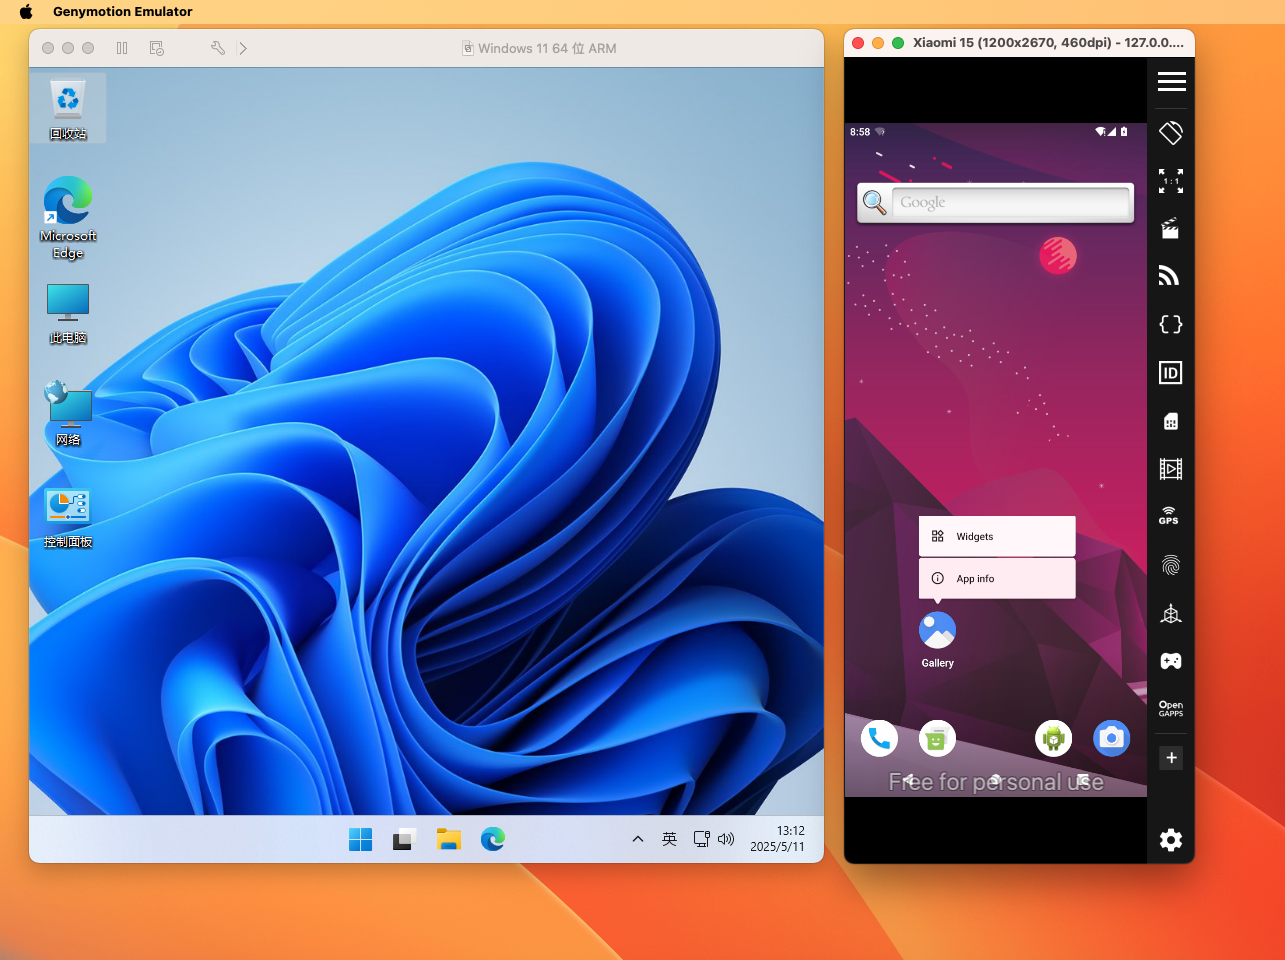1285x960 pixels.
Task: Open the GPS widget in Genymotion
Action: point(1170,516)
